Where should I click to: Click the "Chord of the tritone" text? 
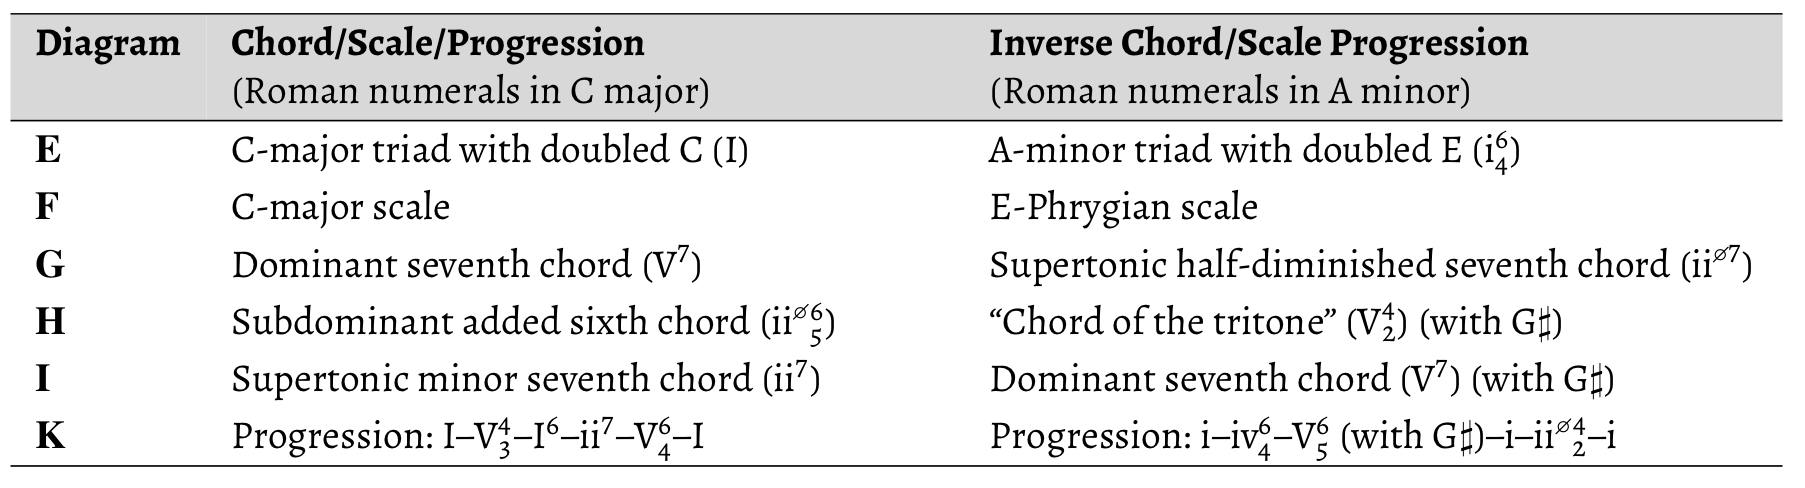[x=1161, y=322]
